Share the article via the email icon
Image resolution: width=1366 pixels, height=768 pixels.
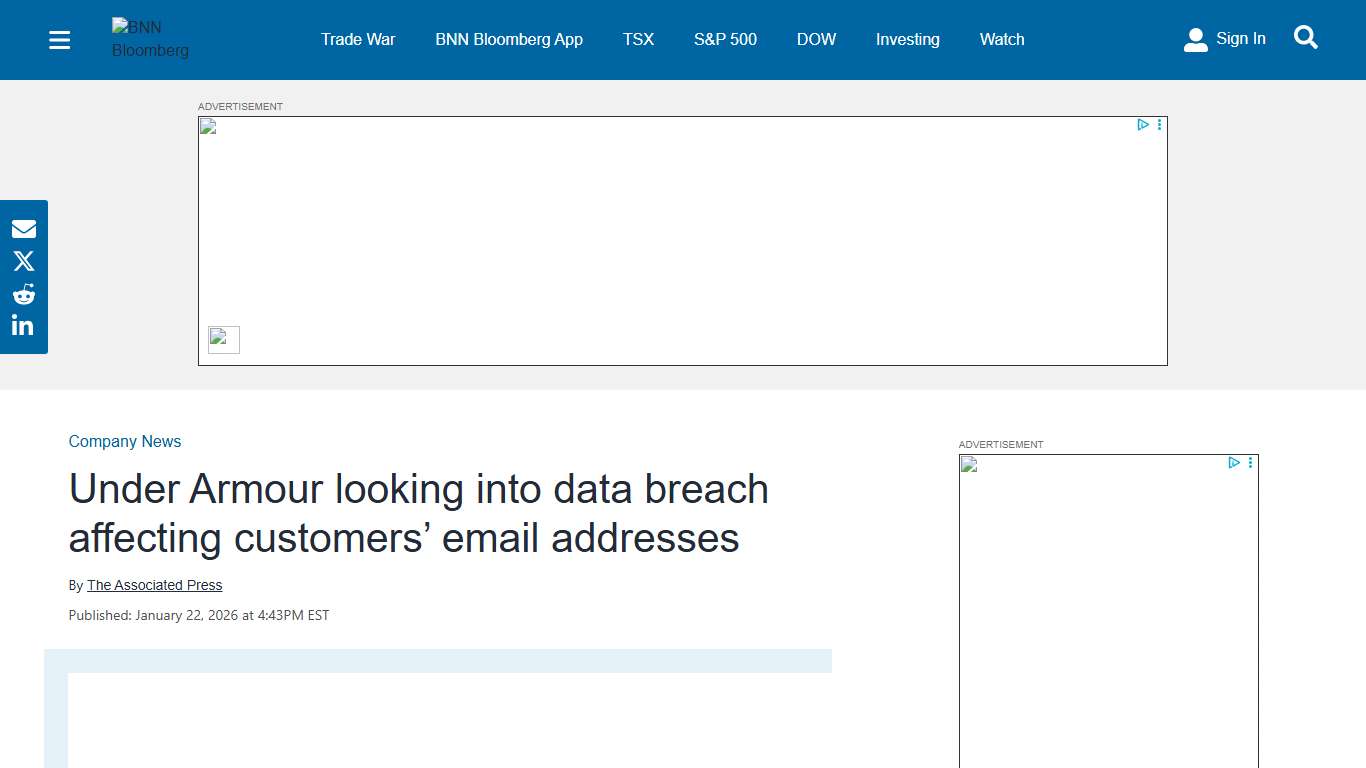23,228
